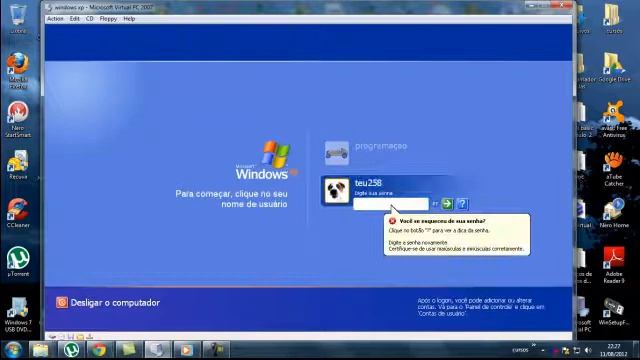Click the teu258 user name
640x360 pixels.
point(368,183)
